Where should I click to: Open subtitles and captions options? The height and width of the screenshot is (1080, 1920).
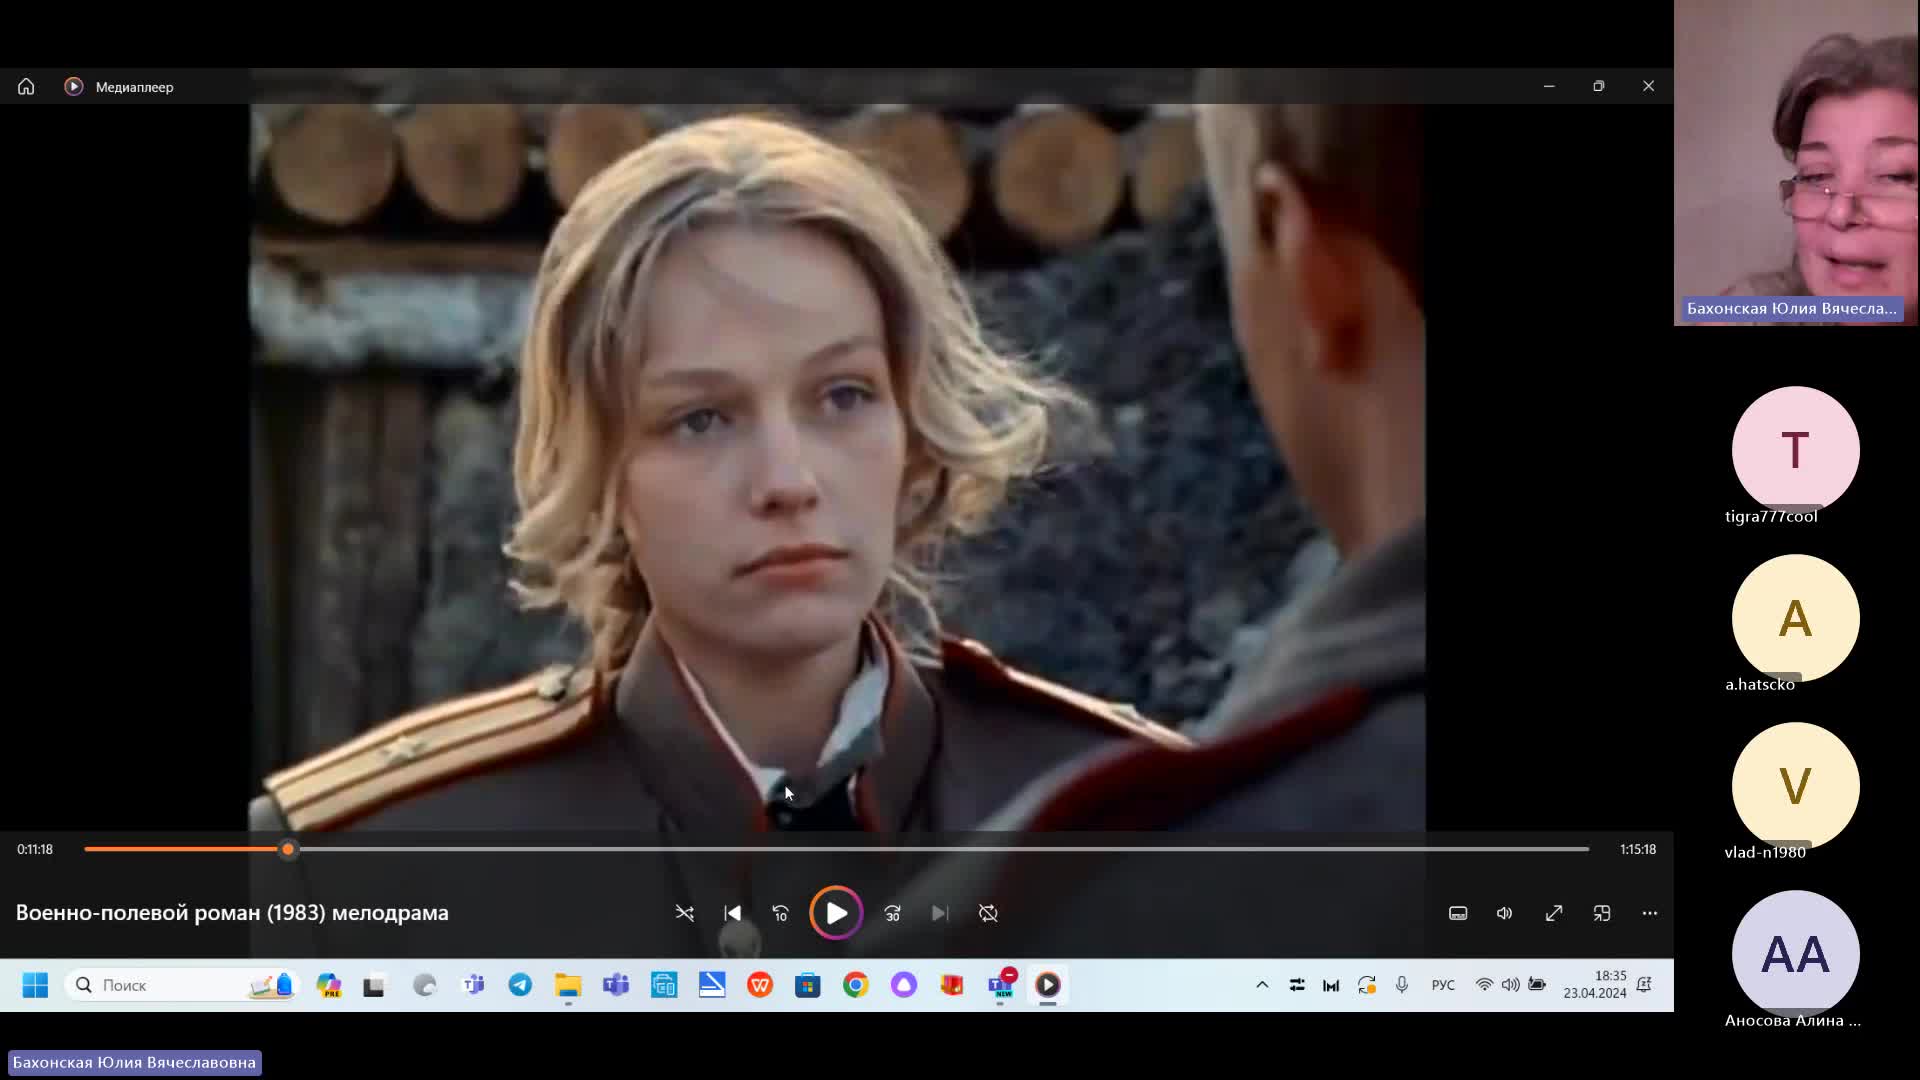[x=1458, y=913]
